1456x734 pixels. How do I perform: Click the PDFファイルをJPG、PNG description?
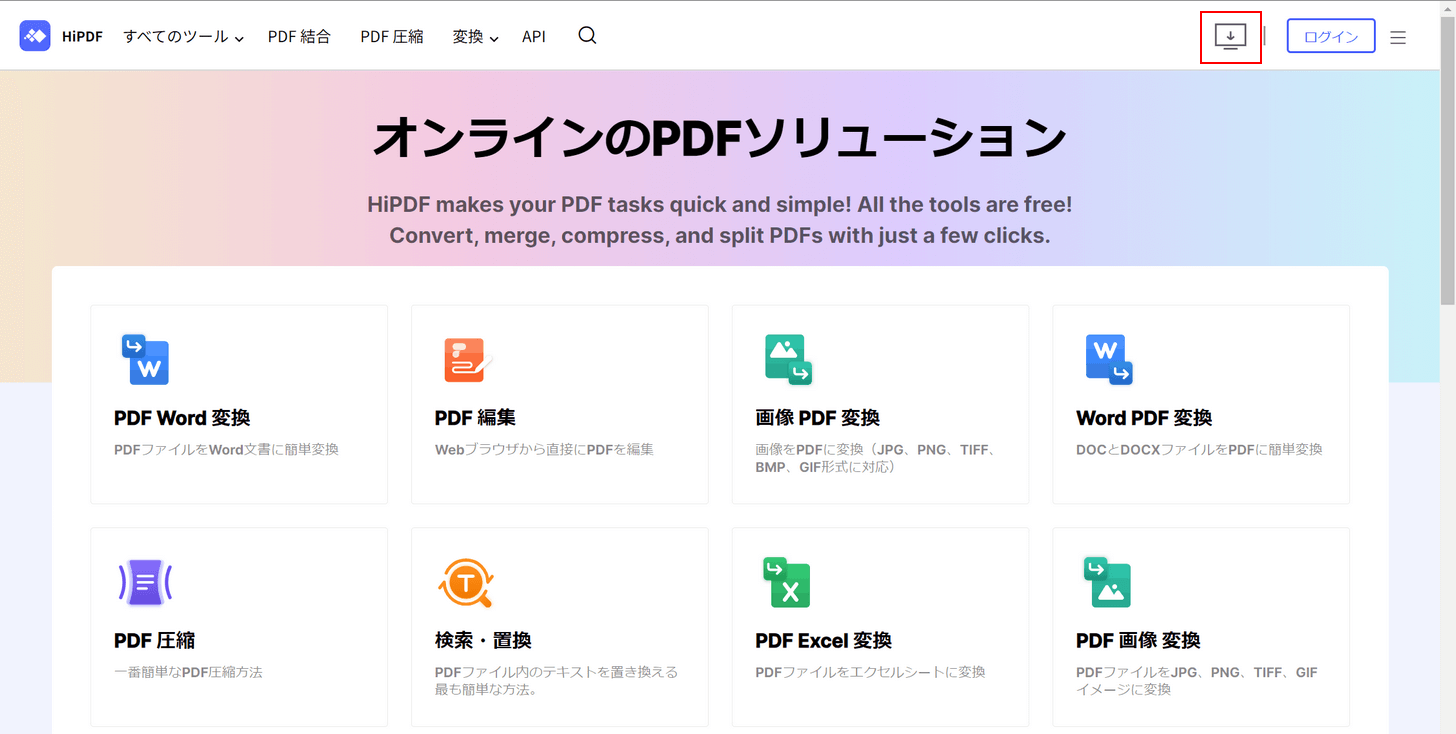(1197, 681)
